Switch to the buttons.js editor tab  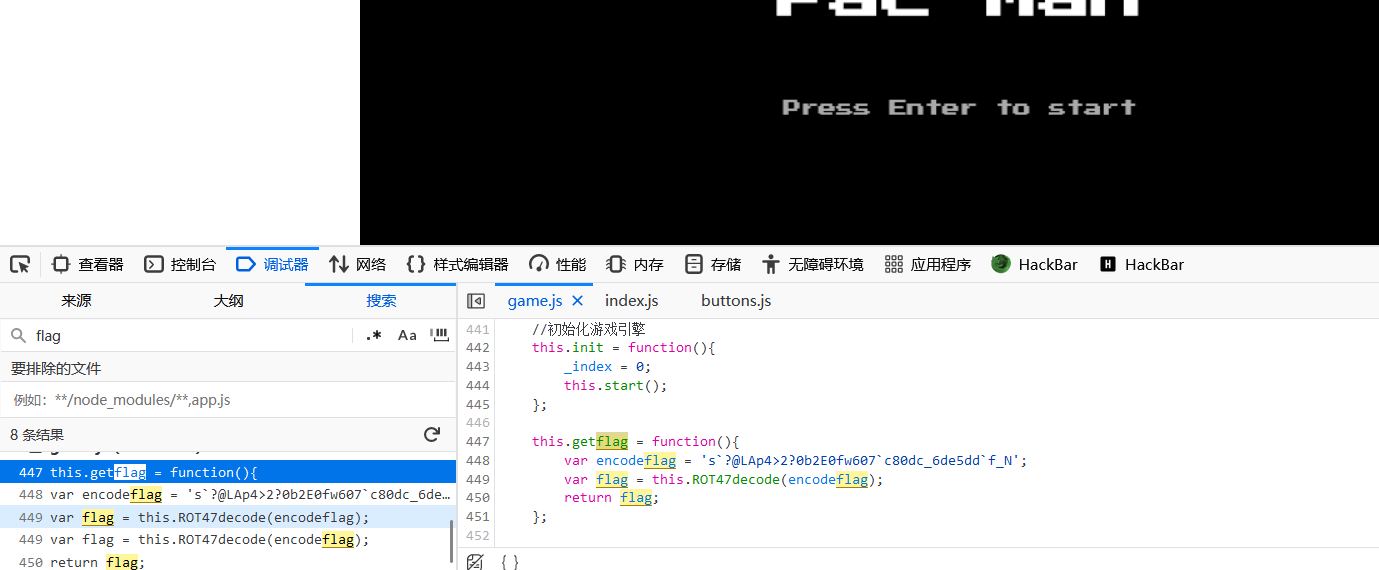(x=736, y=301)
